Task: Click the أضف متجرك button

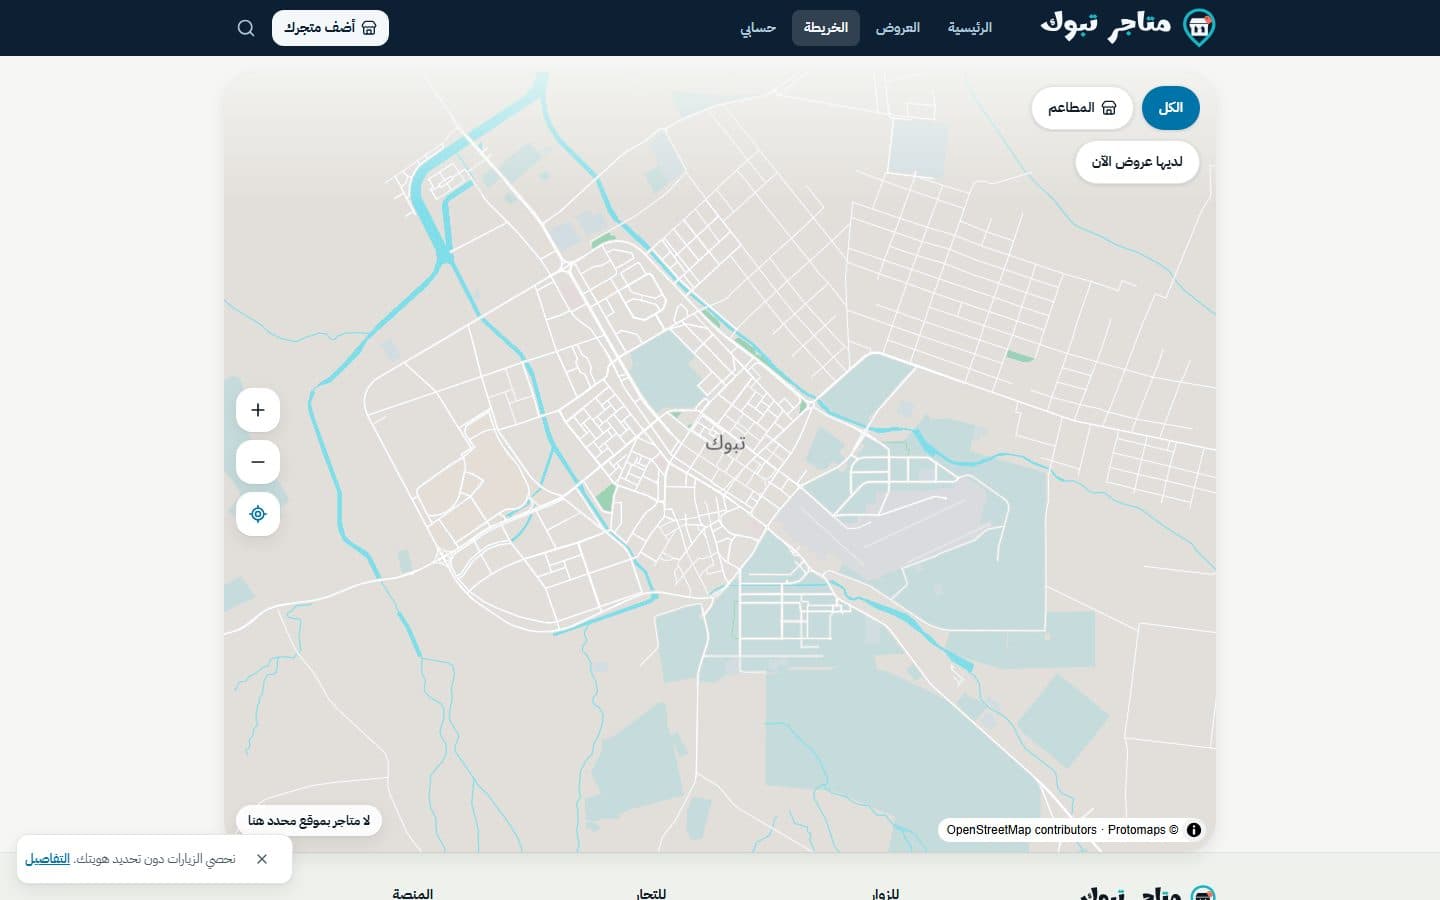Action: click(x=330, y=28)
